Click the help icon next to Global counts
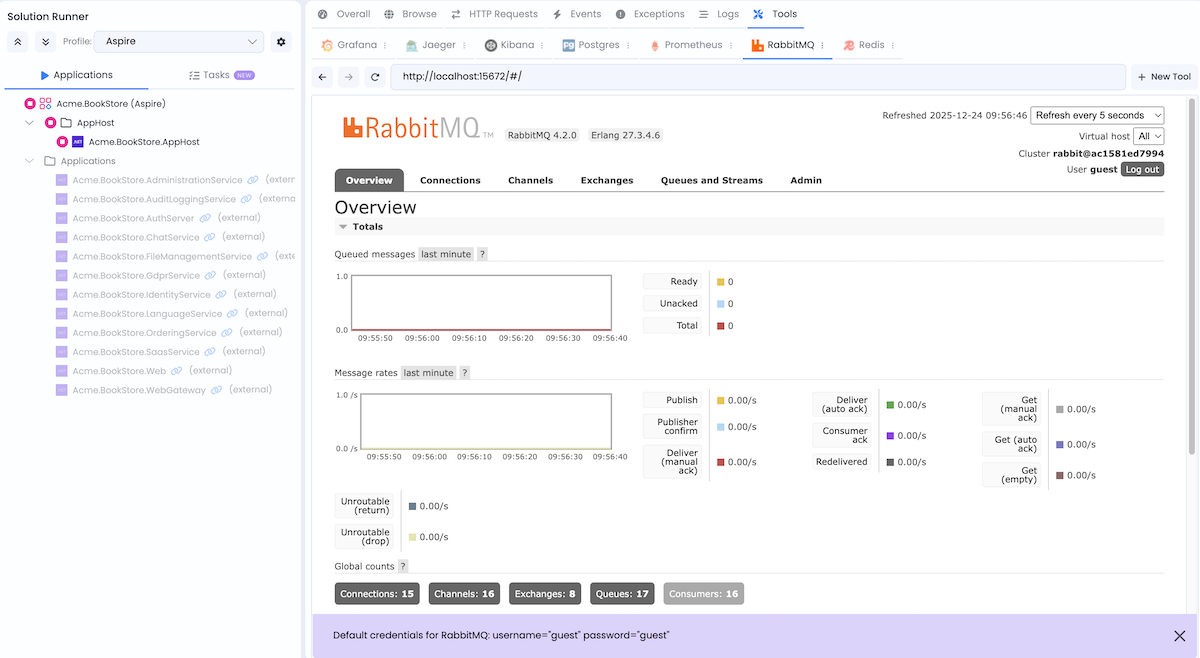1200x658 pixels. click(402, 566)
